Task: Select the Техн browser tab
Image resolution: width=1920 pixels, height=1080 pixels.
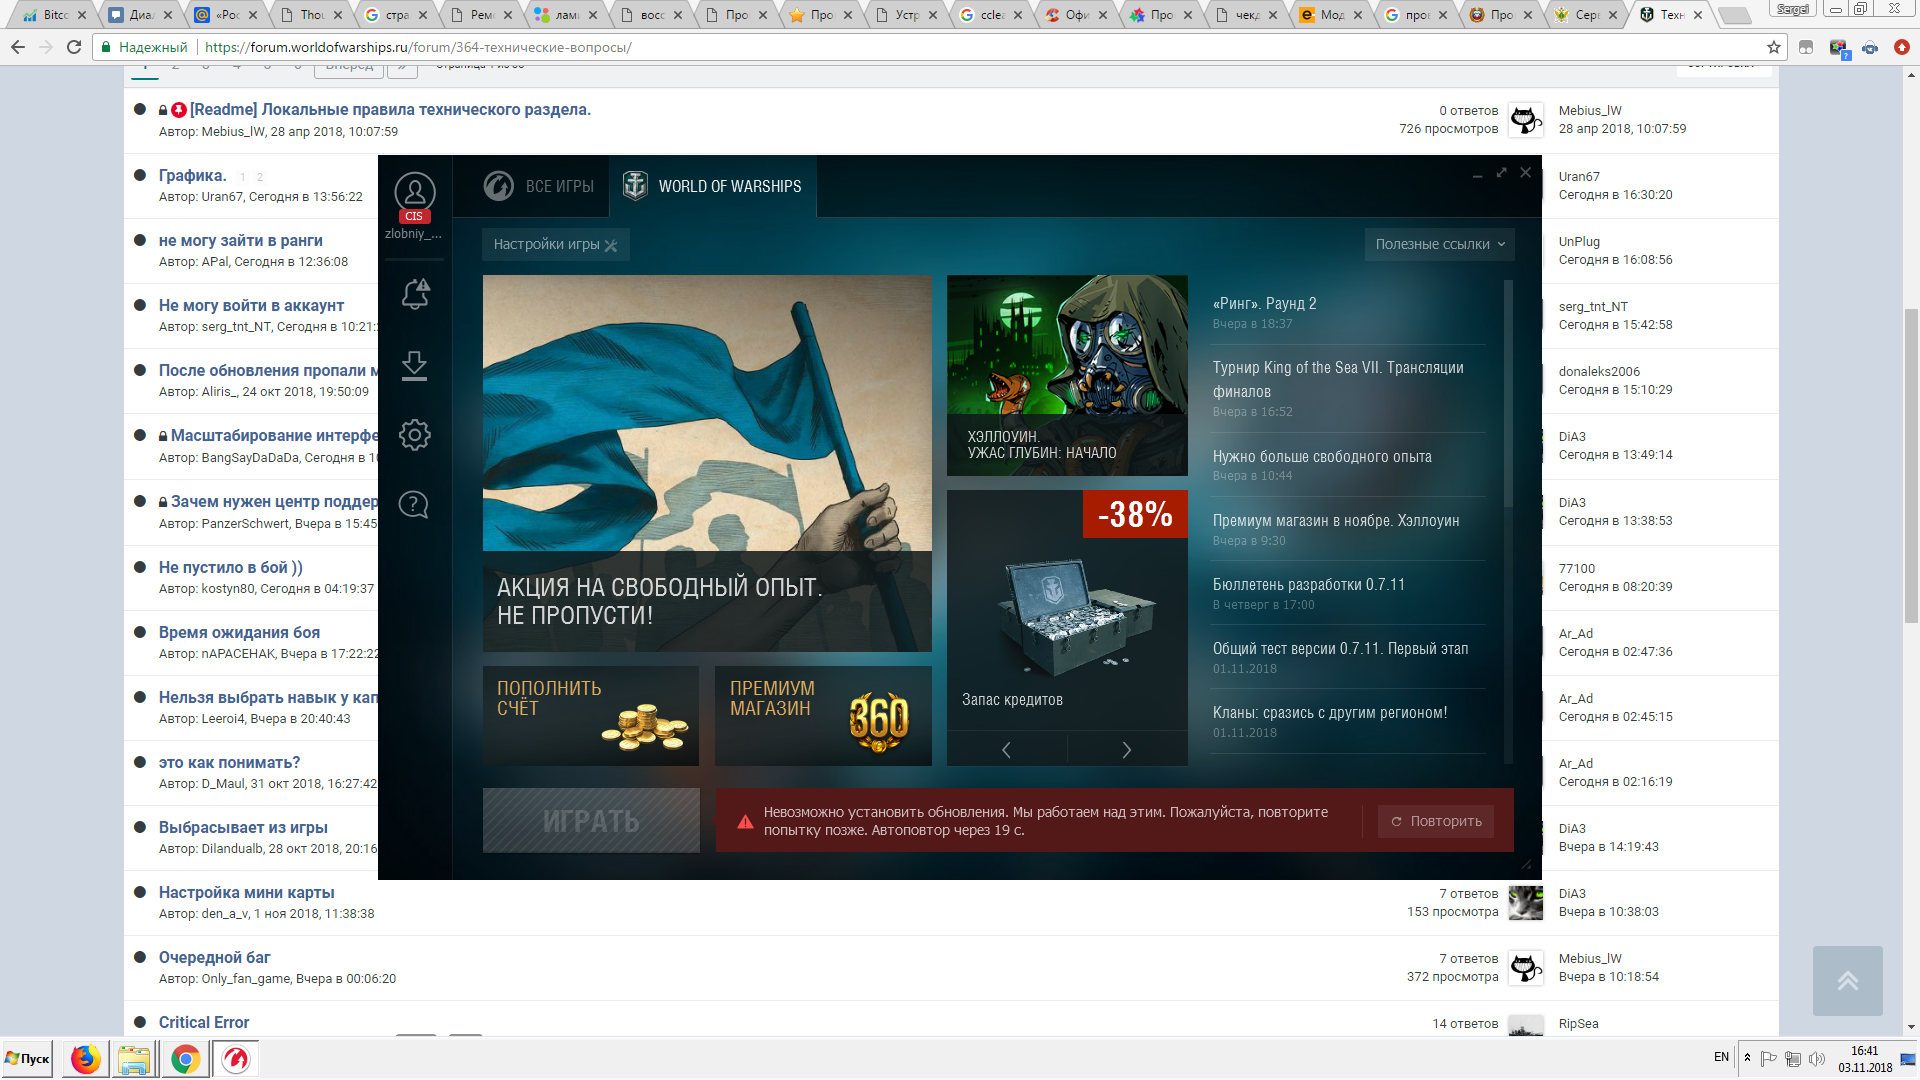Action: pos(1671,15)
